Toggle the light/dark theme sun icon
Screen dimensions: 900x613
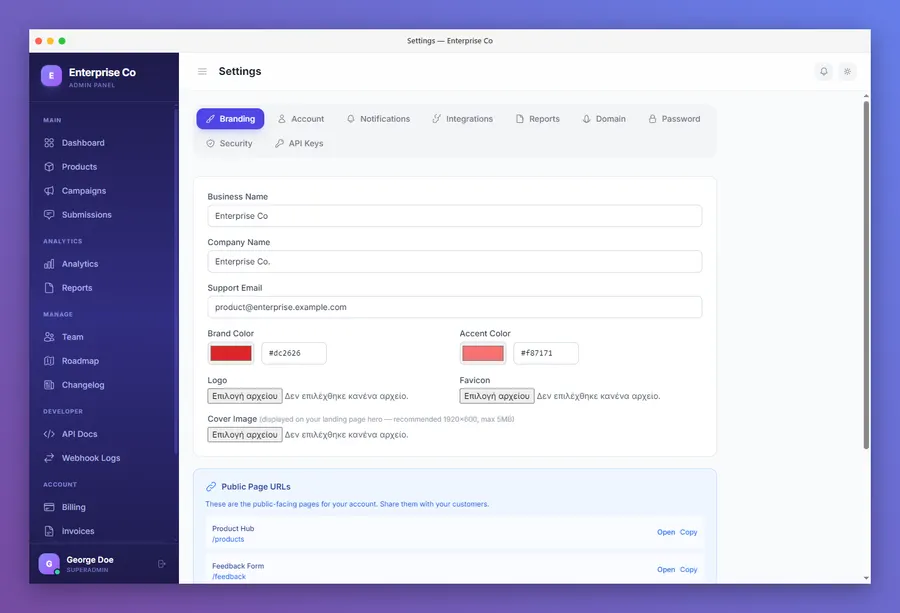[847, 72]
